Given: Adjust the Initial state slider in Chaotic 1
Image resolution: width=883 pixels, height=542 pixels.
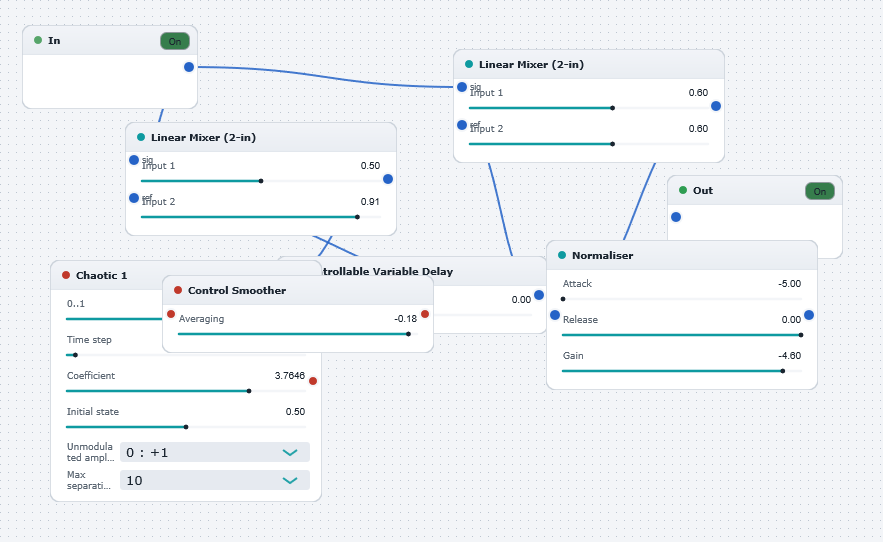Looking at the screenshot, I should 186,427.
